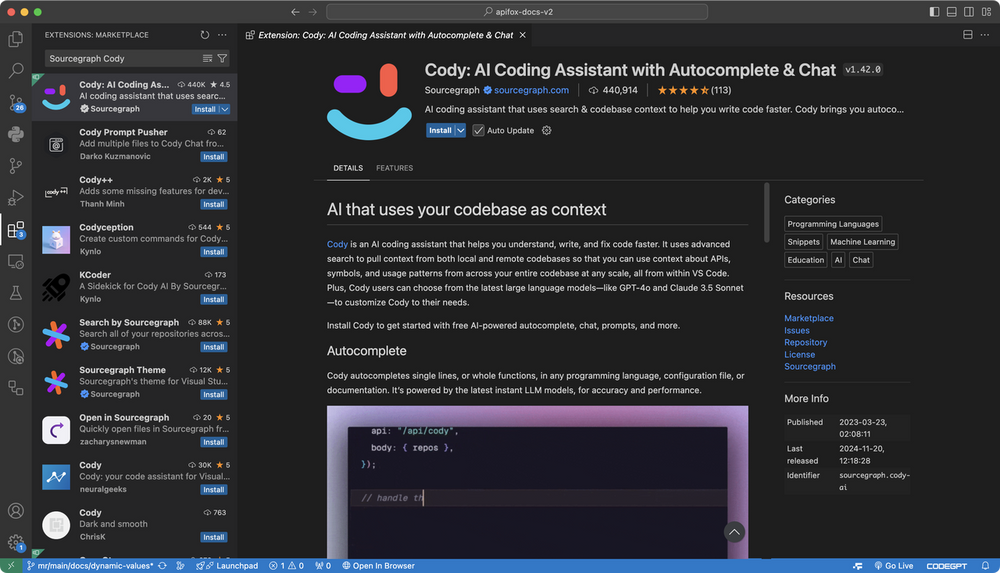The height and width of the screenshot is (573, 1000).
Task: Open the Extensions panel more actions menu
Action: tap(222, 34)
